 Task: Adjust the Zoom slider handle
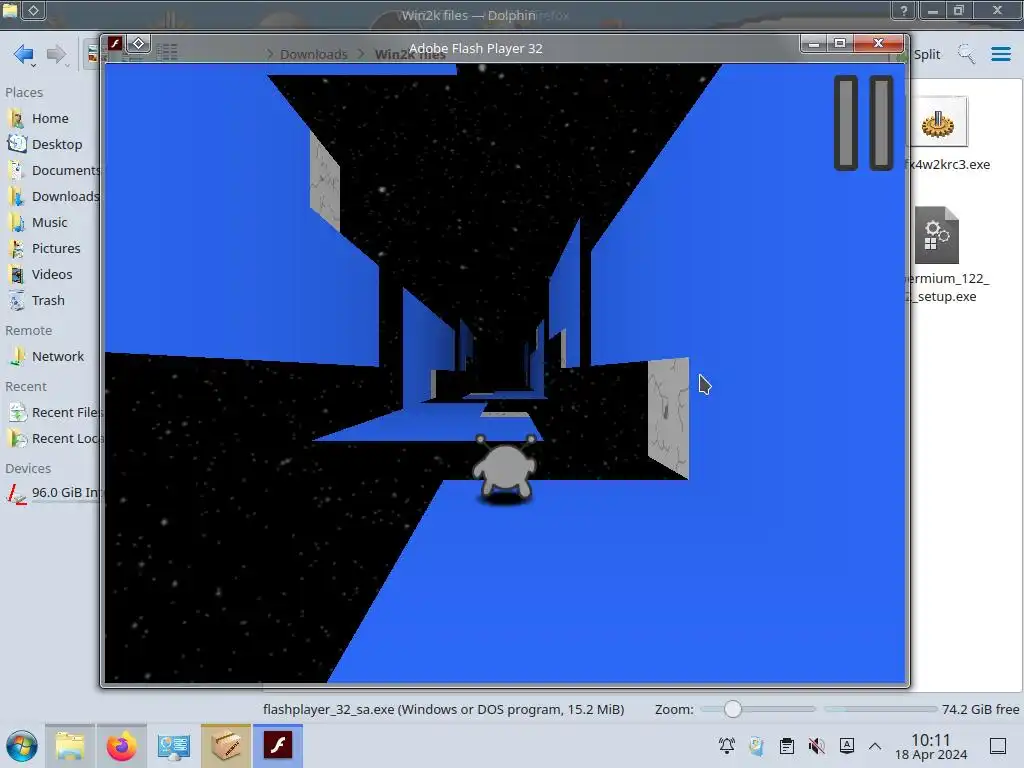pyautogui.click(x=733, y=709)
